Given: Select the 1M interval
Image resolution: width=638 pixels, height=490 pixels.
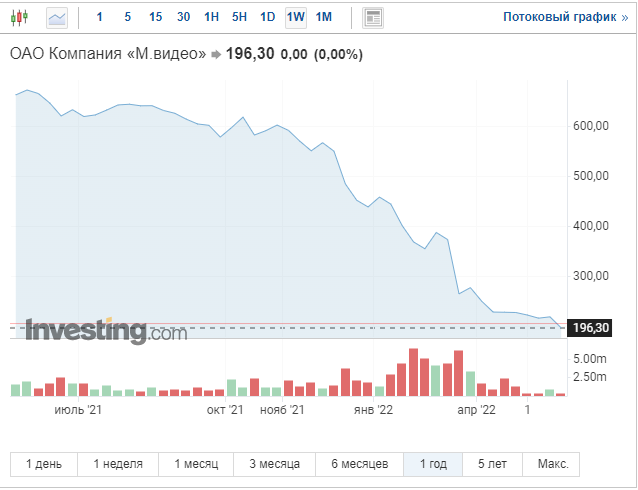Looking at the screenshot, I should coord(324,17).
